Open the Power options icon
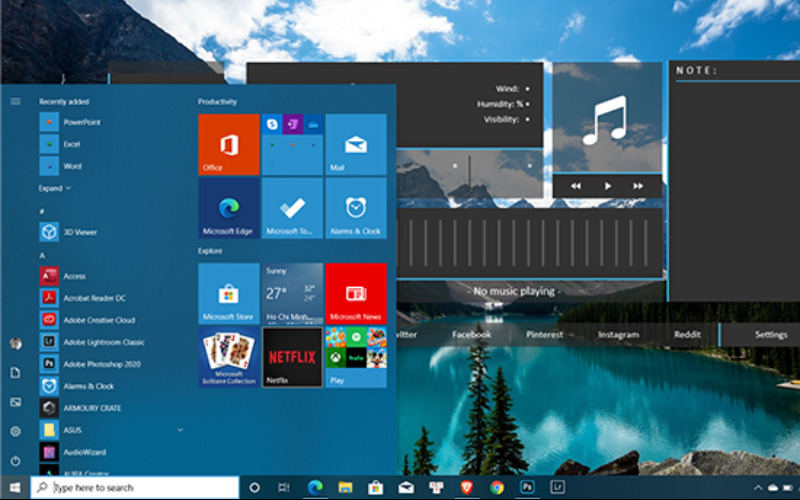This screenshot has width=800, height=500. tap(15, 461)
